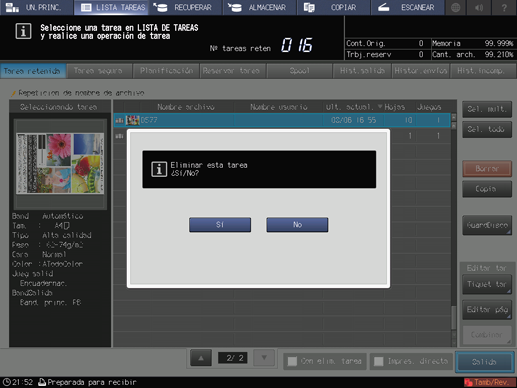This screenshot has width=517, height=388.
Task: Click the Sel. mult. button
Action: tap(487, 109)
